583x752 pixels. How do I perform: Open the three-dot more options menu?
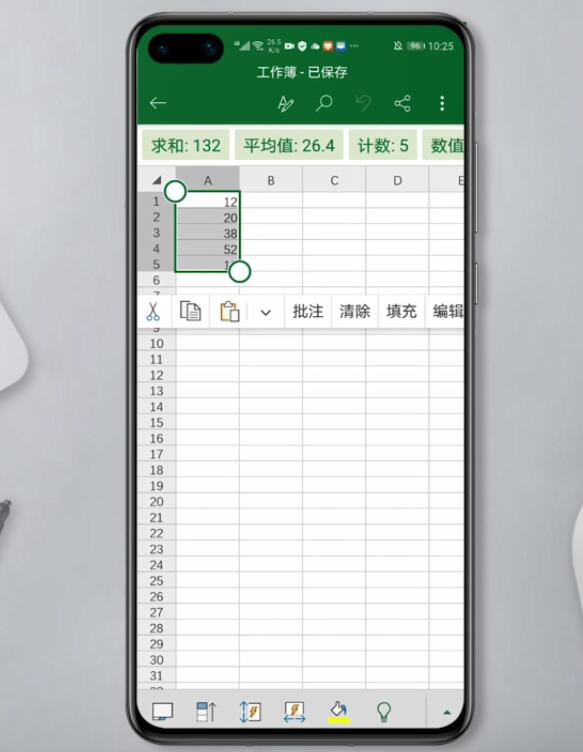tap(442, 103)
